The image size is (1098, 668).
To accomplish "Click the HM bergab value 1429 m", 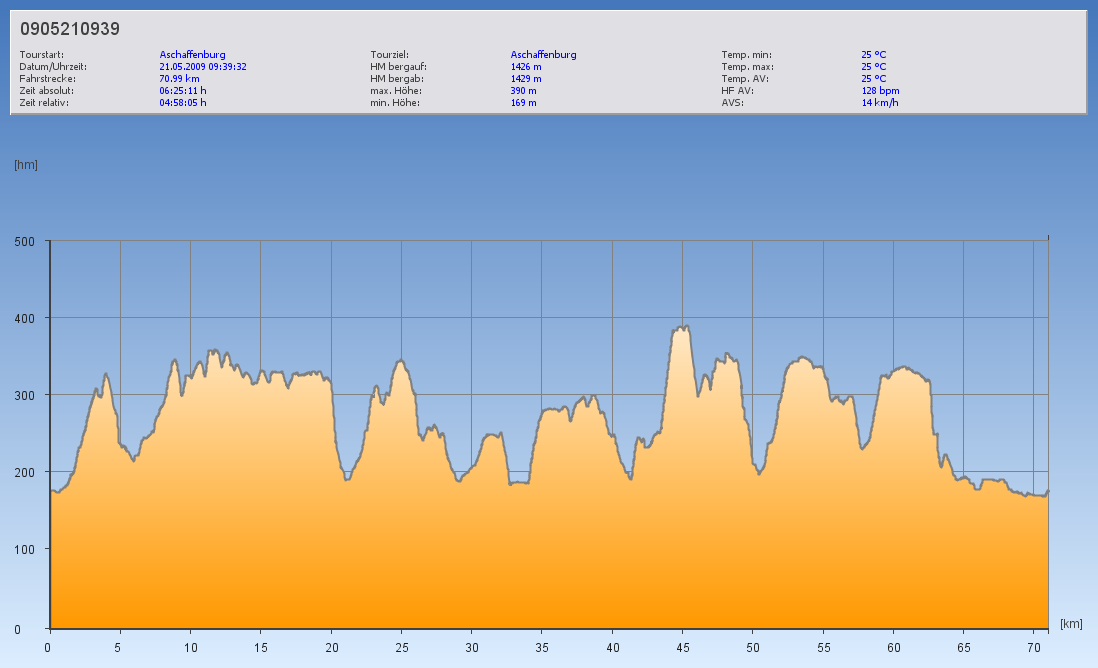I will pos(526,78).
